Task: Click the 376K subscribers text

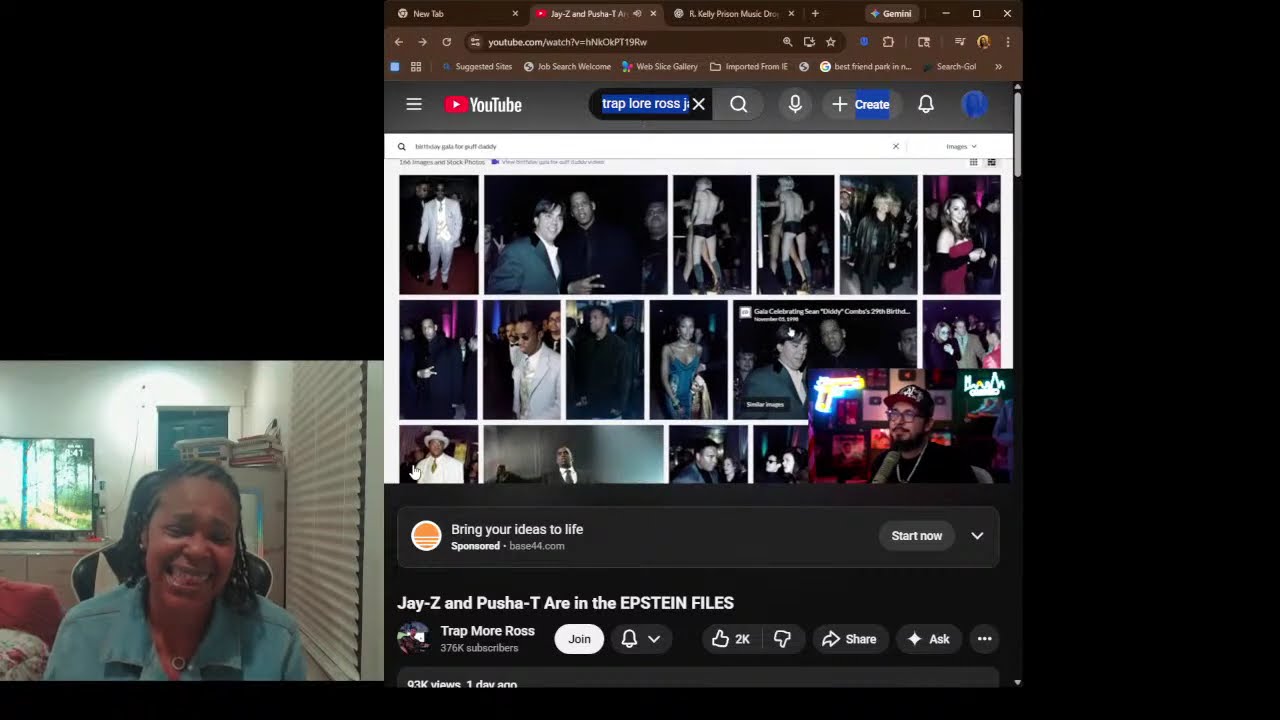Action: tap(479, 648)
